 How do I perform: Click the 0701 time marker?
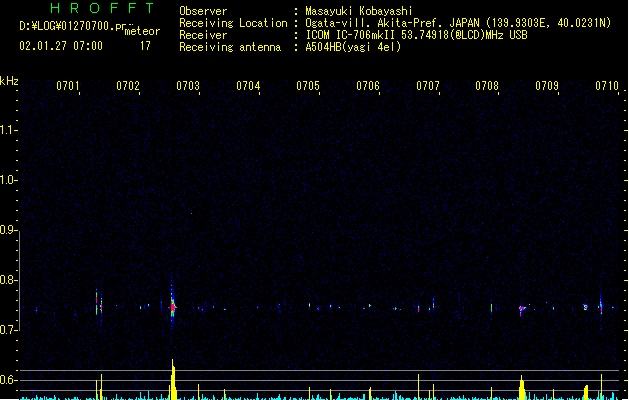coord(67,86)
